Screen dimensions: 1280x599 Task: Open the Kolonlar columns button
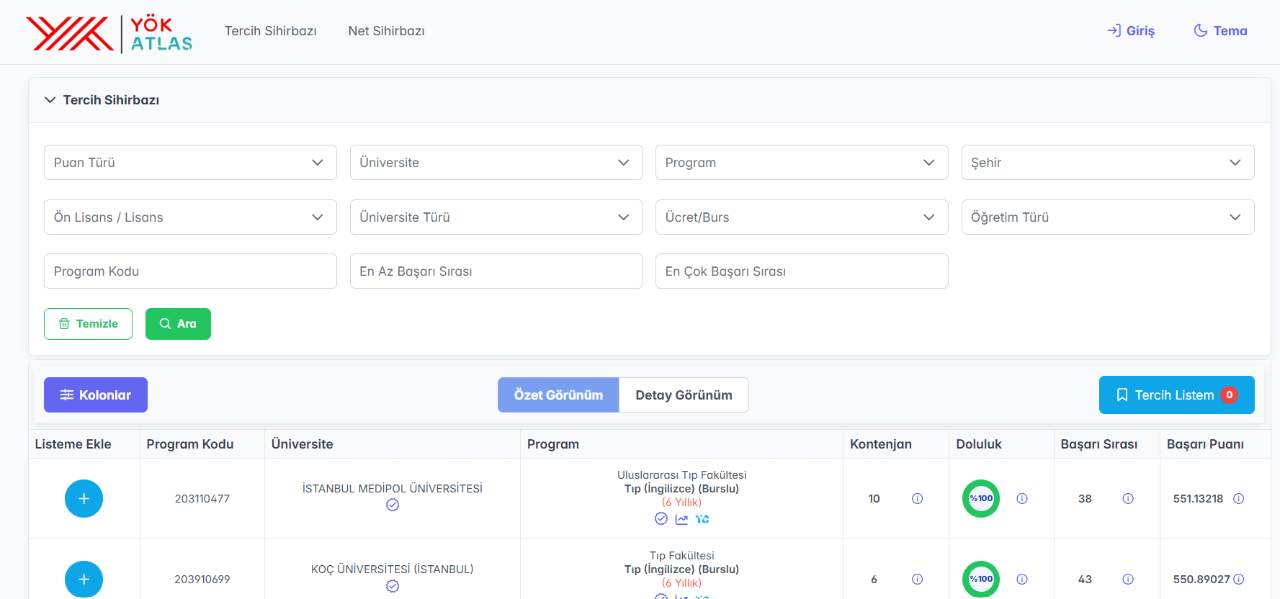(x=96, y=395)
